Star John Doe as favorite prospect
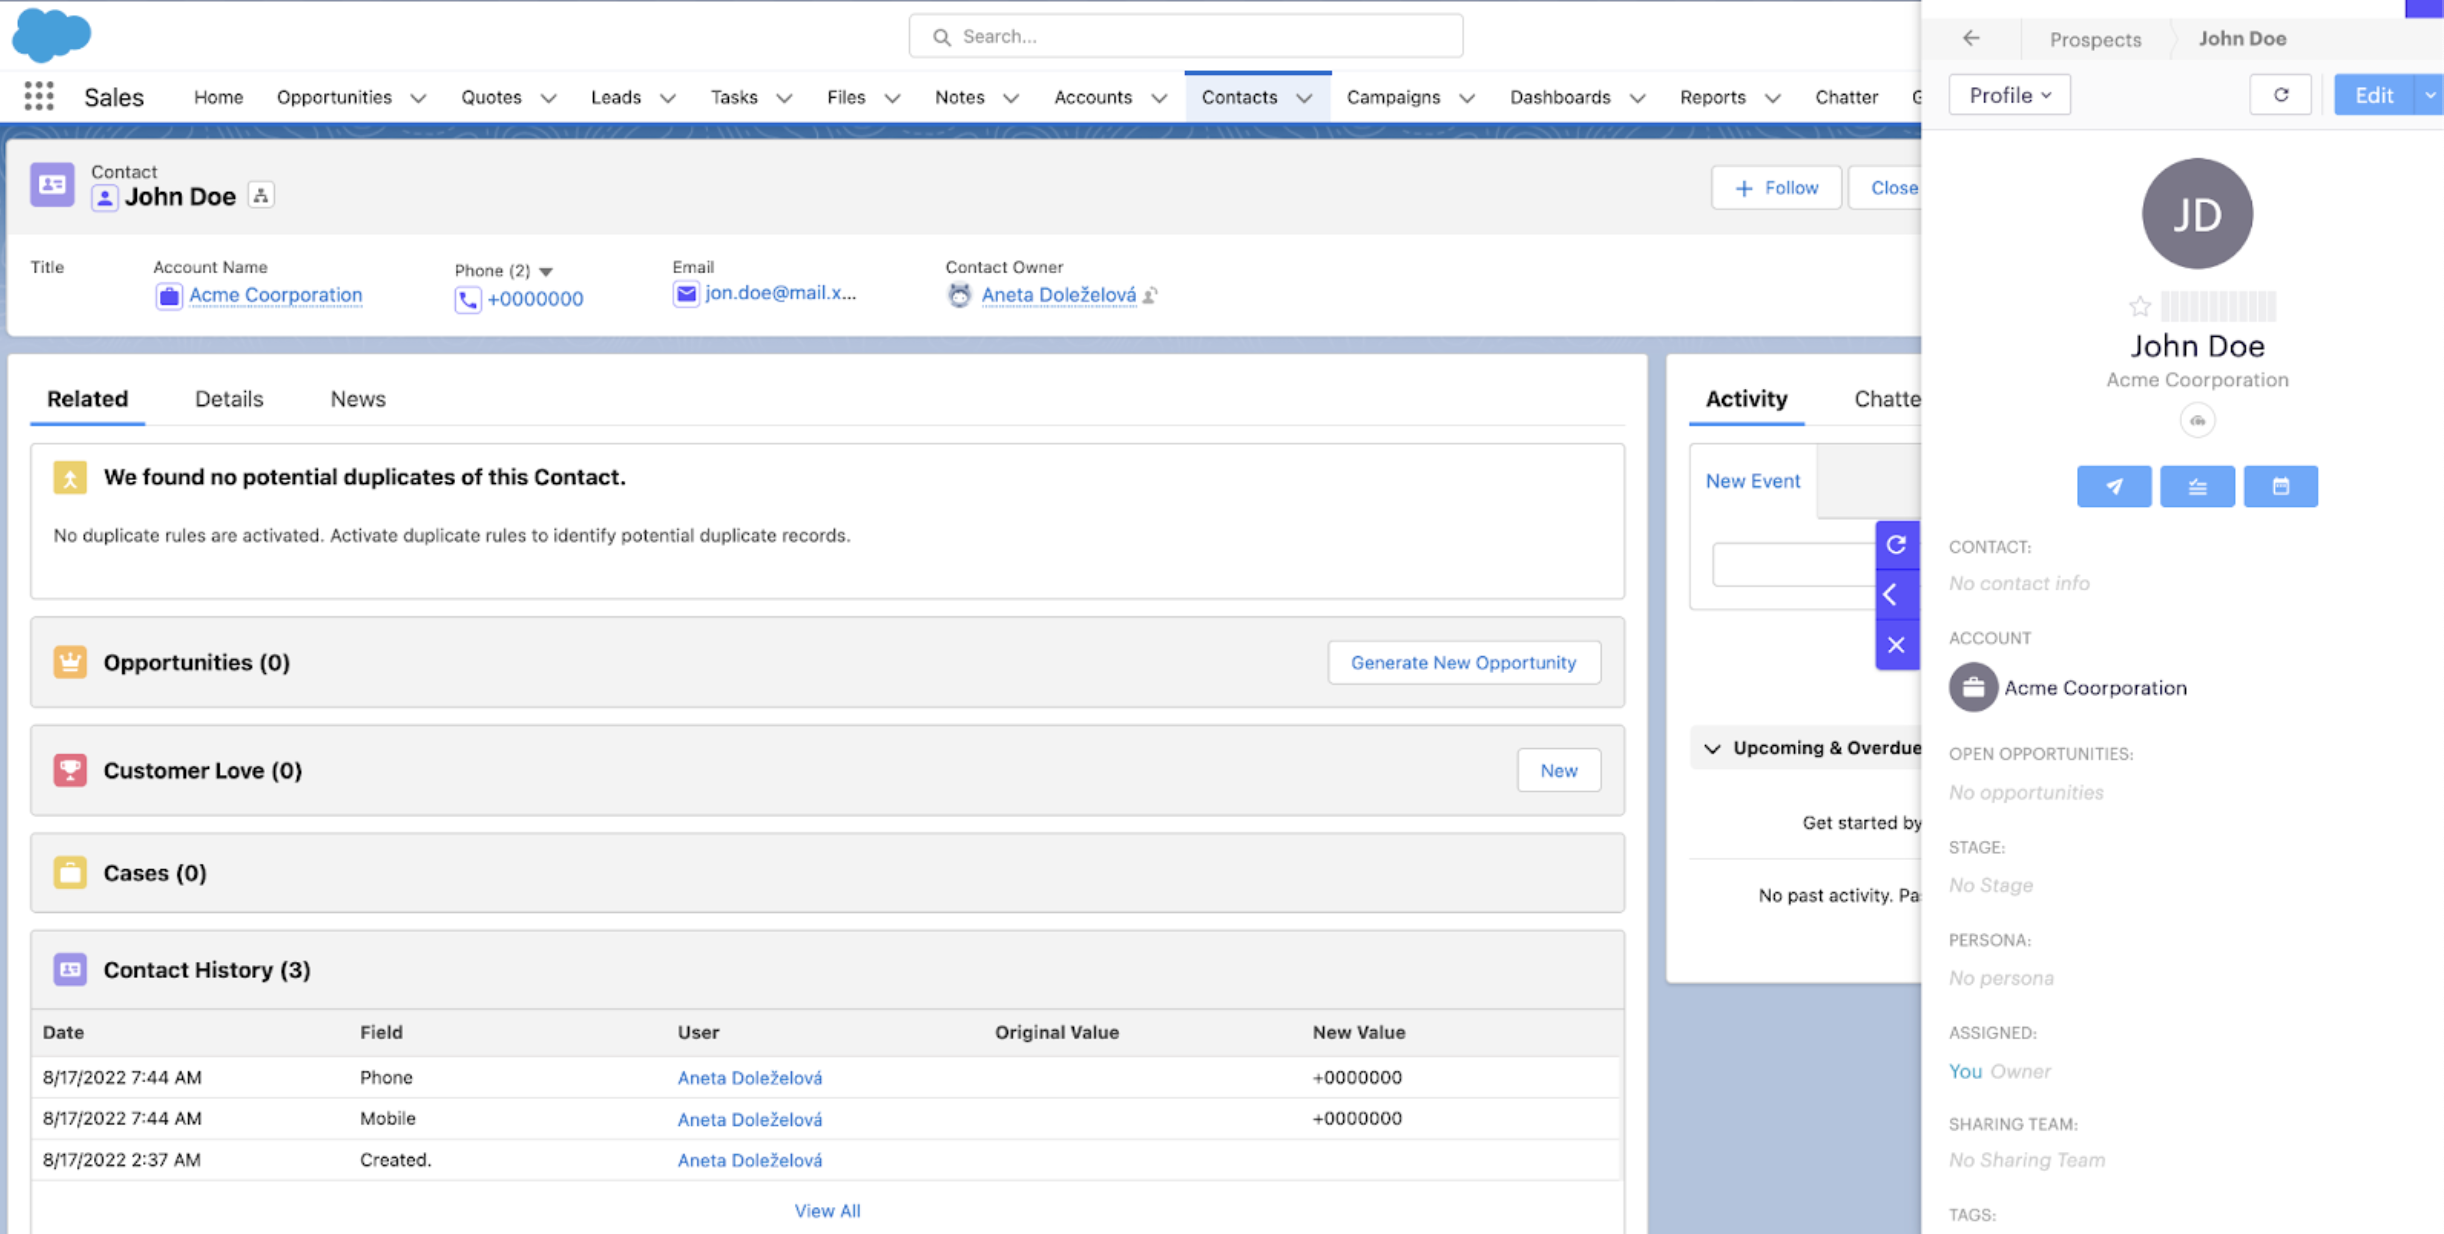Screen dimensions: 2444x1234 click(2139, 306)
